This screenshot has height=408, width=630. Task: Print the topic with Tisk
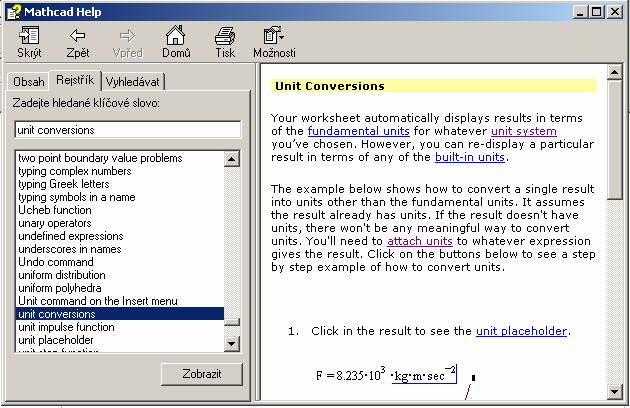225,42
